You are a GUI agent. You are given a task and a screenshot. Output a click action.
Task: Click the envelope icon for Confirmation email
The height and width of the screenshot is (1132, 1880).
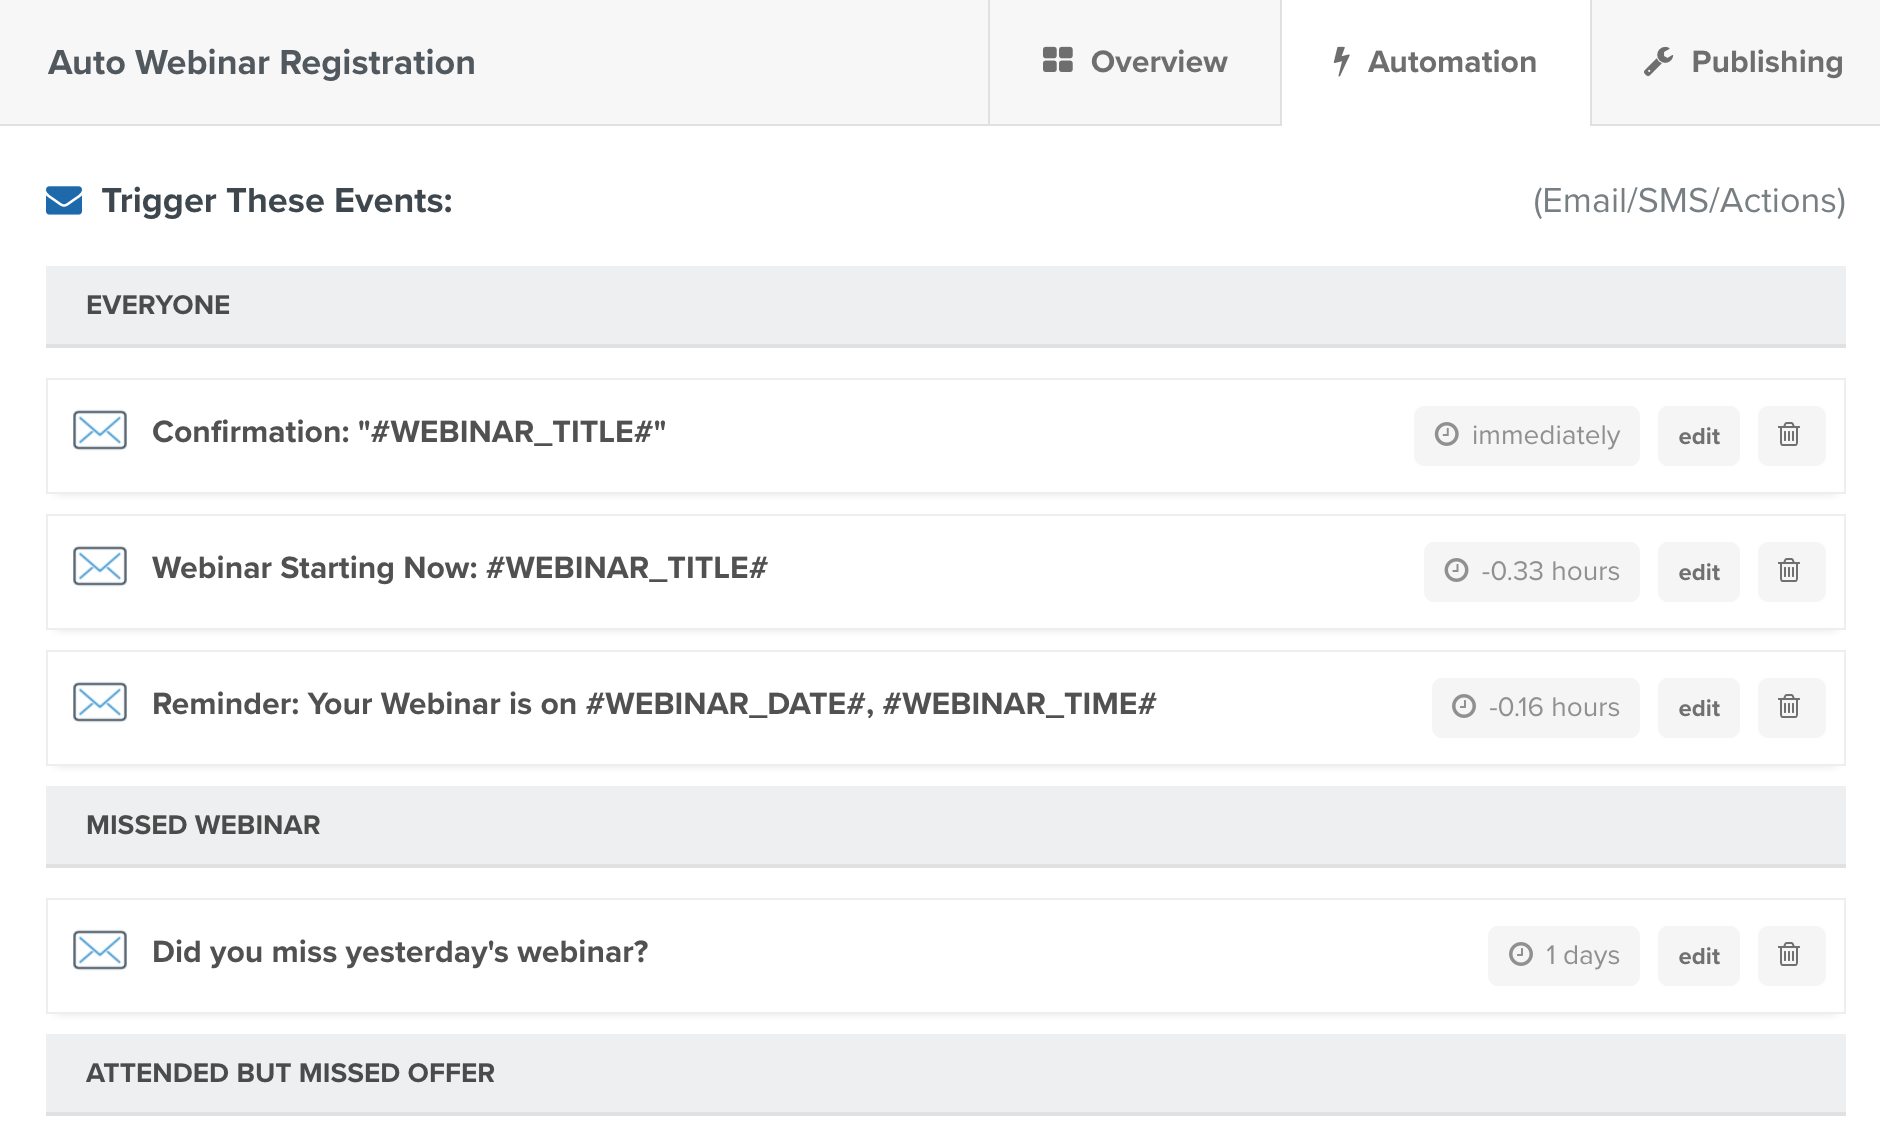click(100, 430)
